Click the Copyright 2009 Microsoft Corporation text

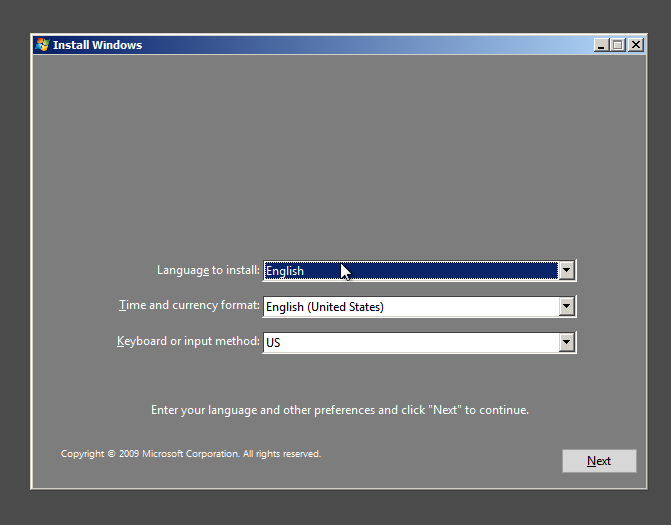pyautogui.click(x=191, y=454)
